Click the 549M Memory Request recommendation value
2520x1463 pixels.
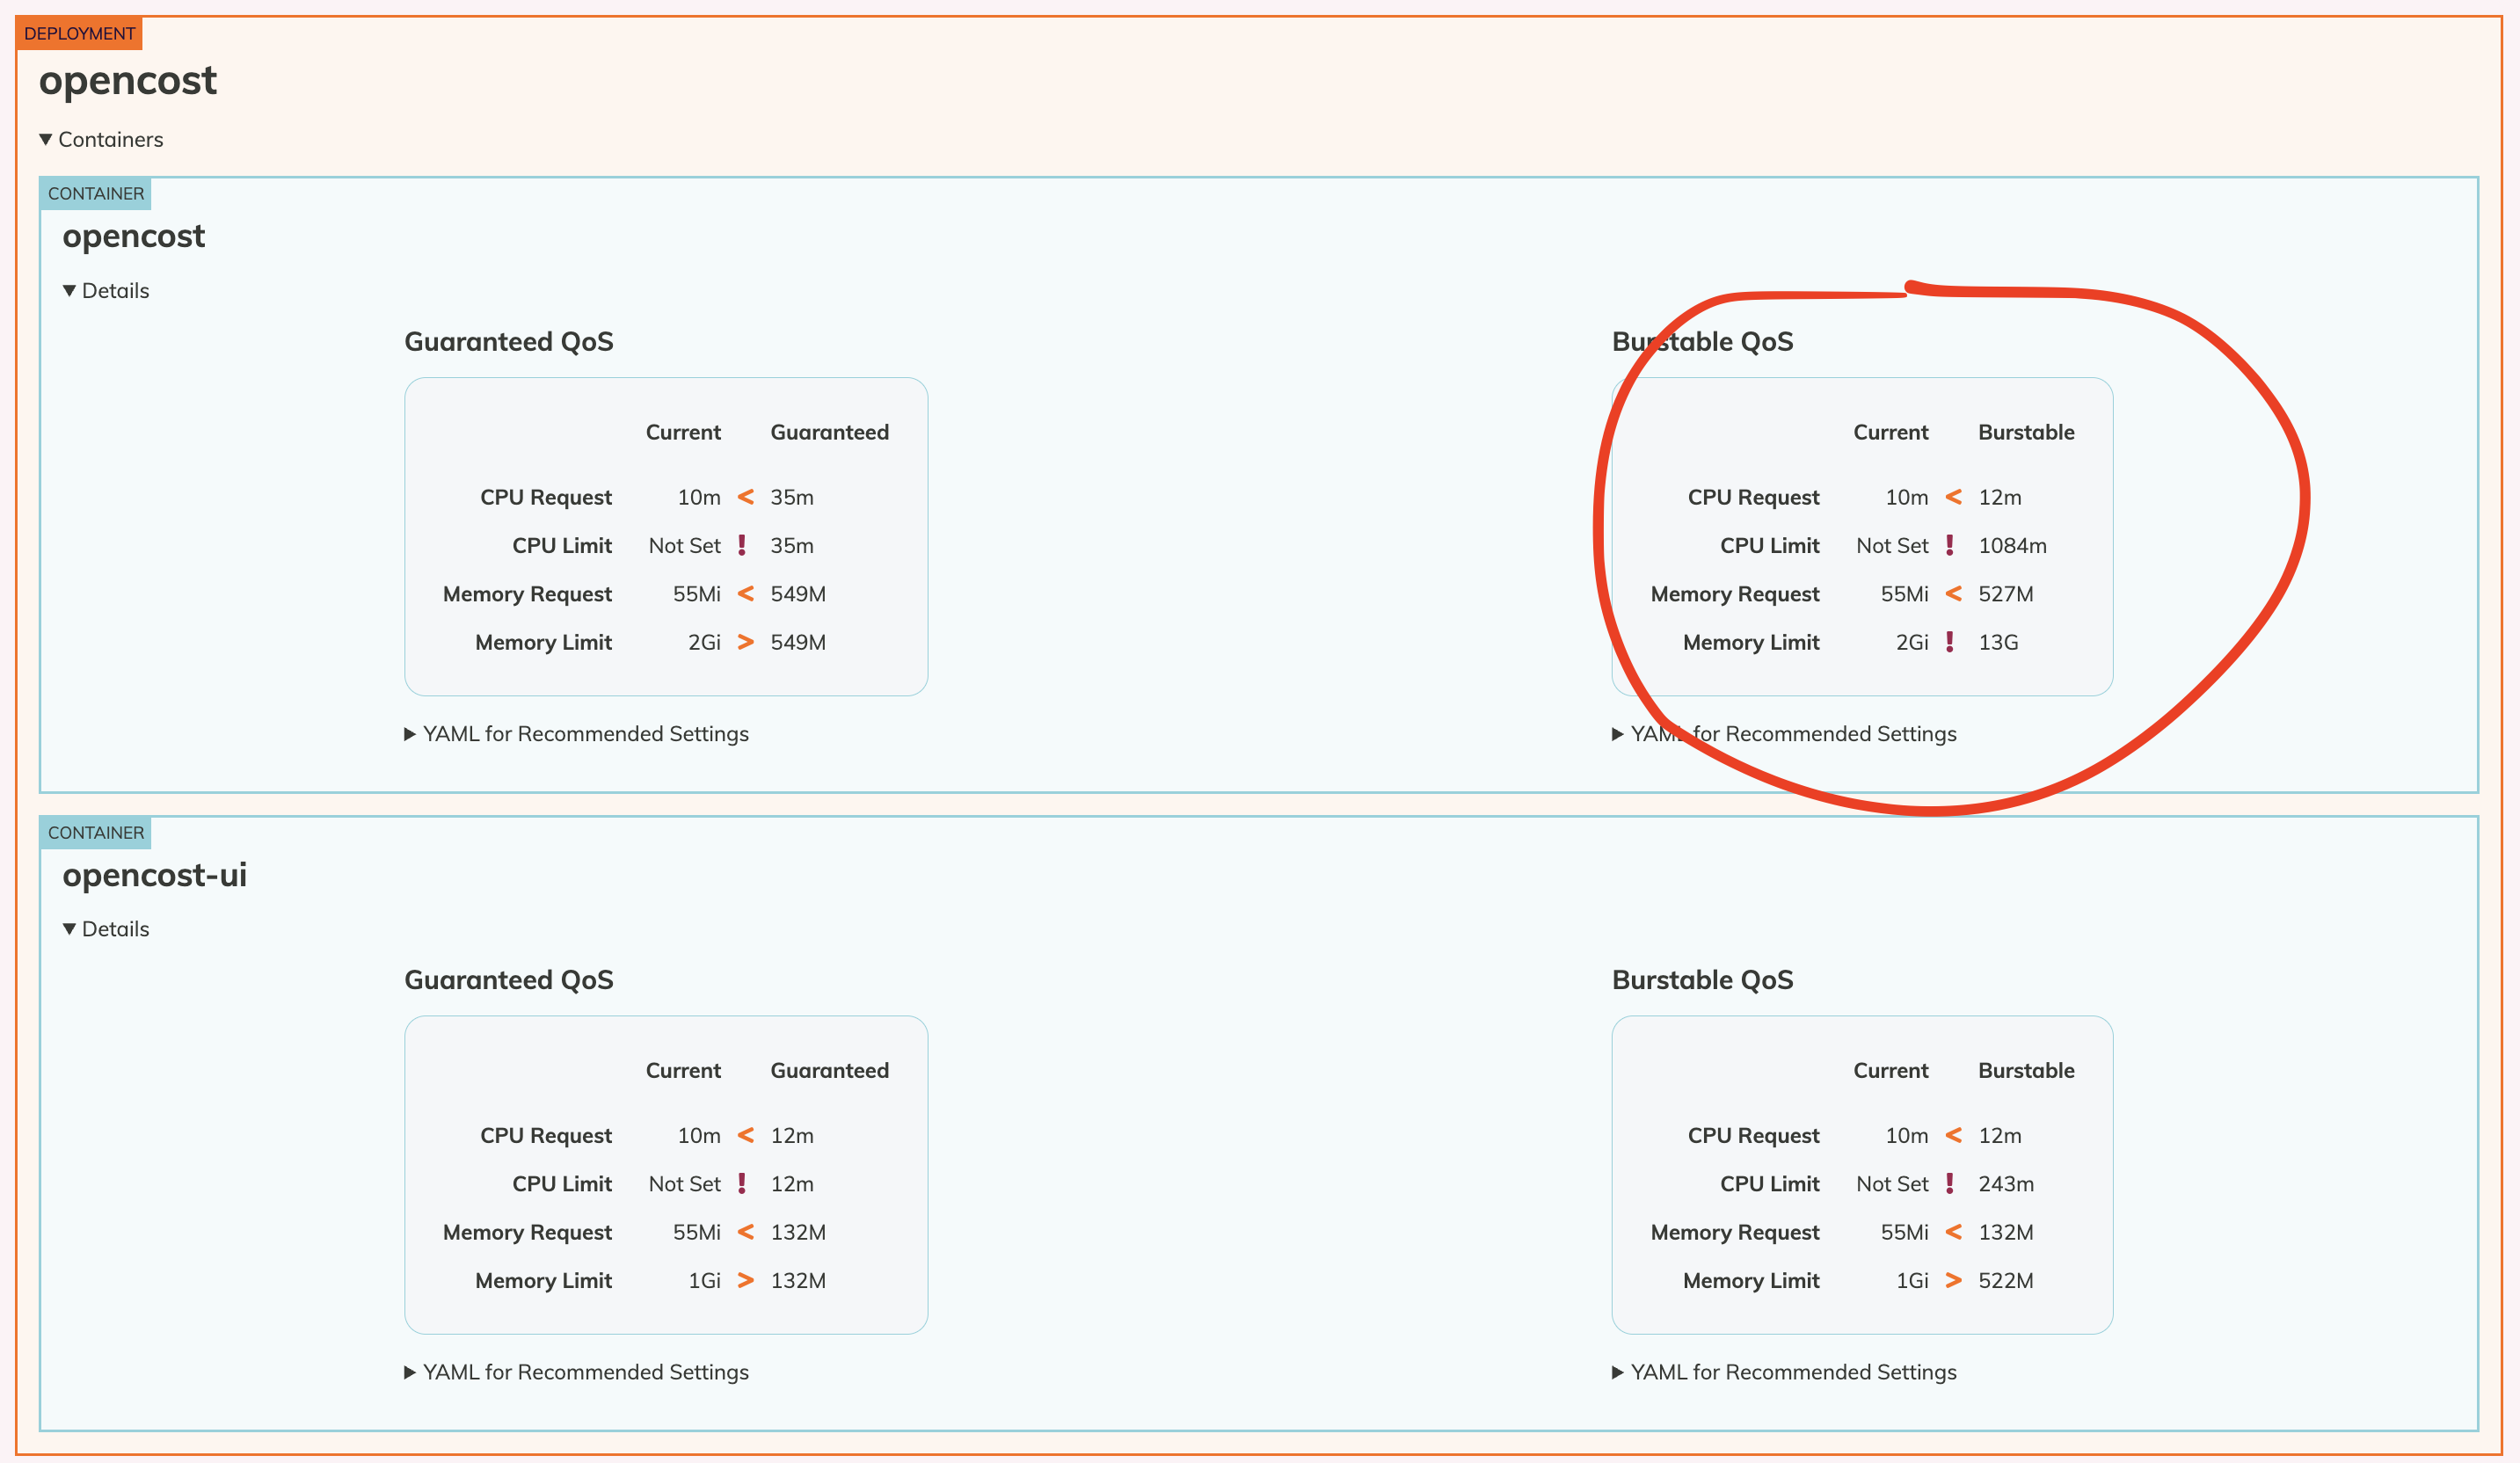(798, 593)
